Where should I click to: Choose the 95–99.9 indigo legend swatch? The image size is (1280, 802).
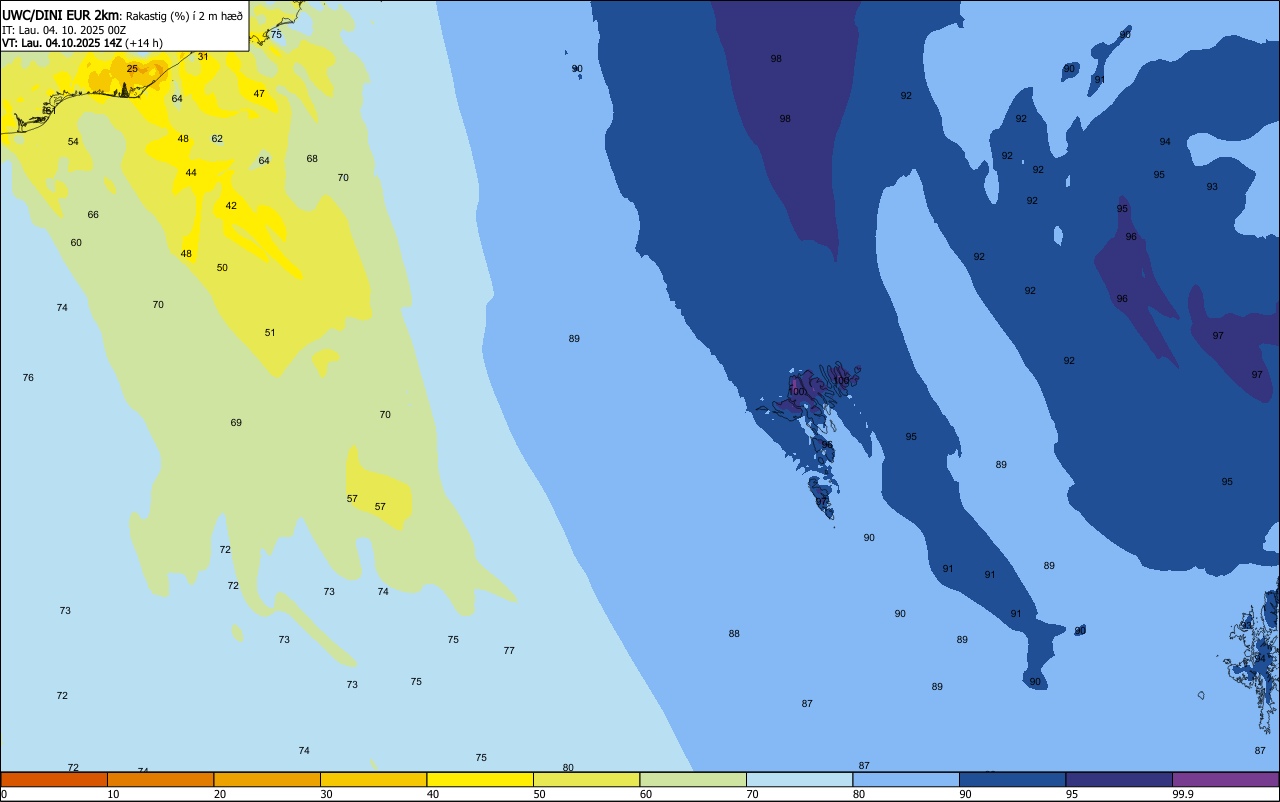[x=1119, y=779]
